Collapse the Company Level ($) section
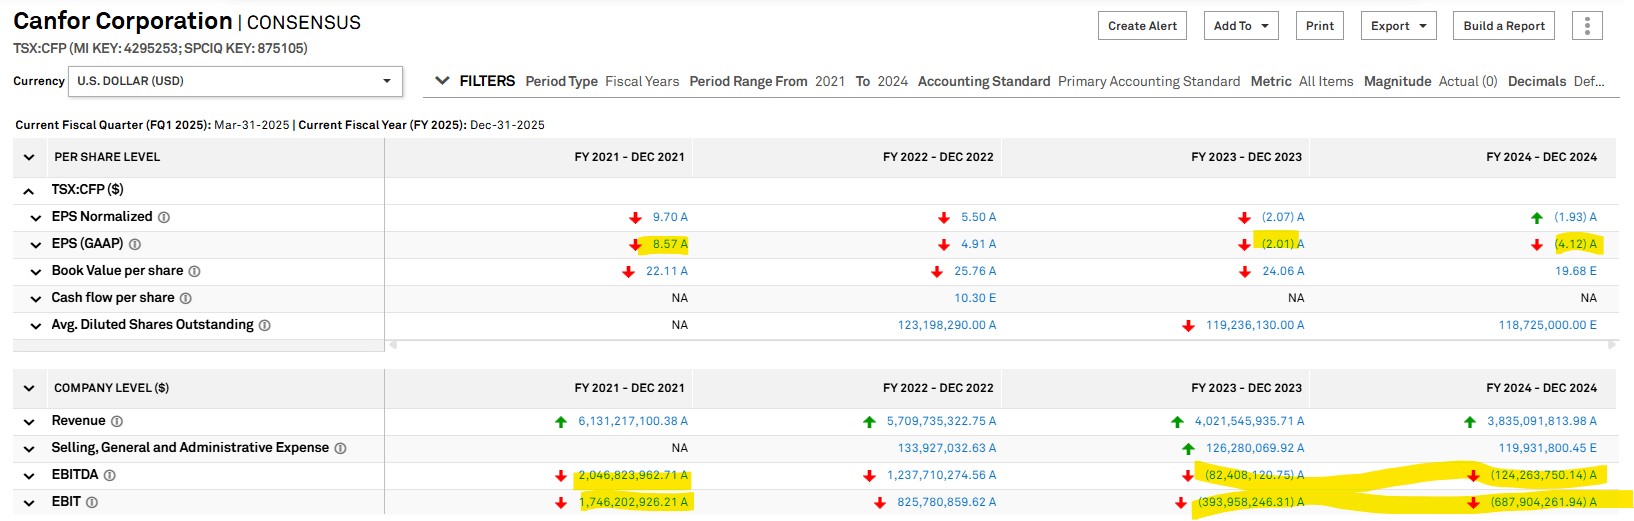Image resolution: width=1634 pixels, height=521 pixels. click(29, 388)
